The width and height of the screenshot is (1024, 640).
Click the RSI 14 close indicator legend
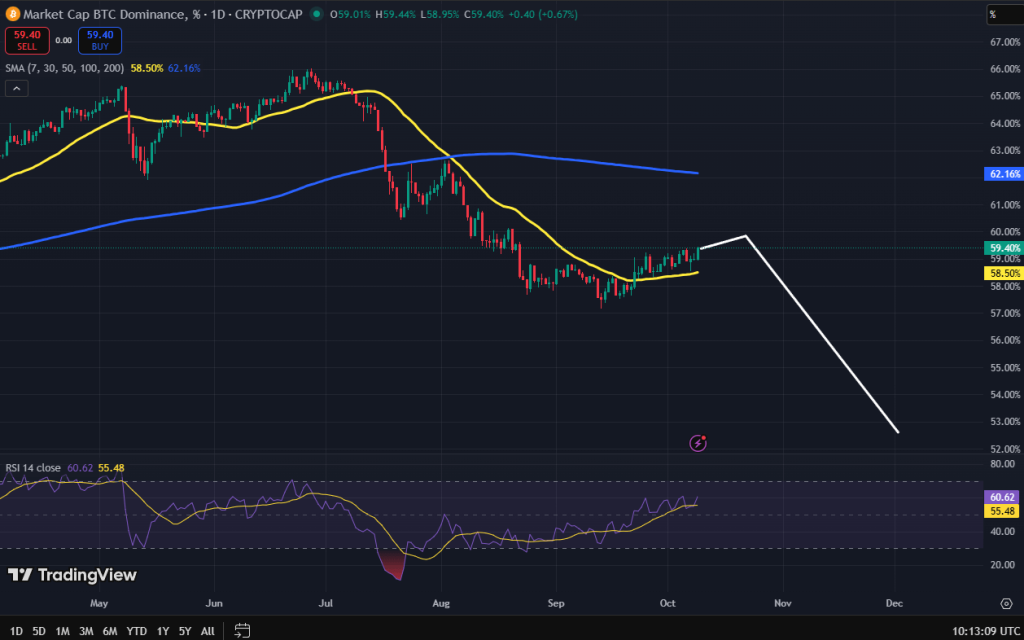[32, 467]
